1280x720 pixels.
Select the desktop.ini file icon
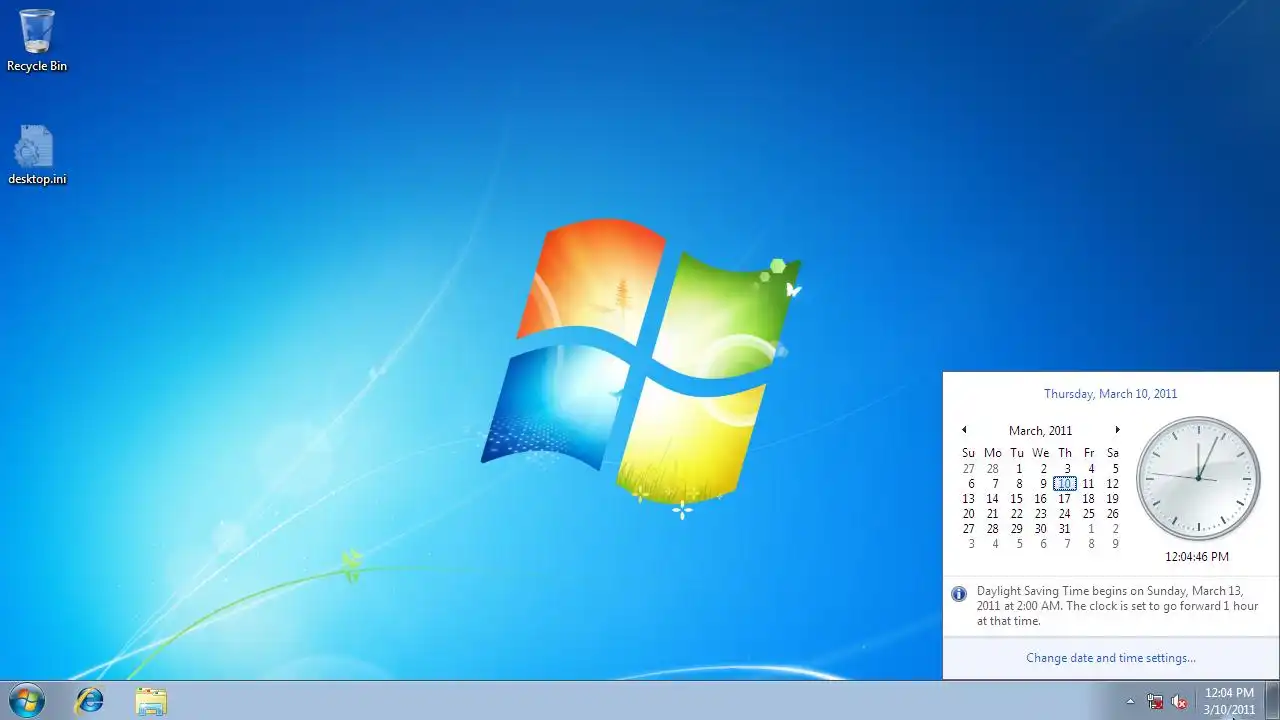(37, 155)
